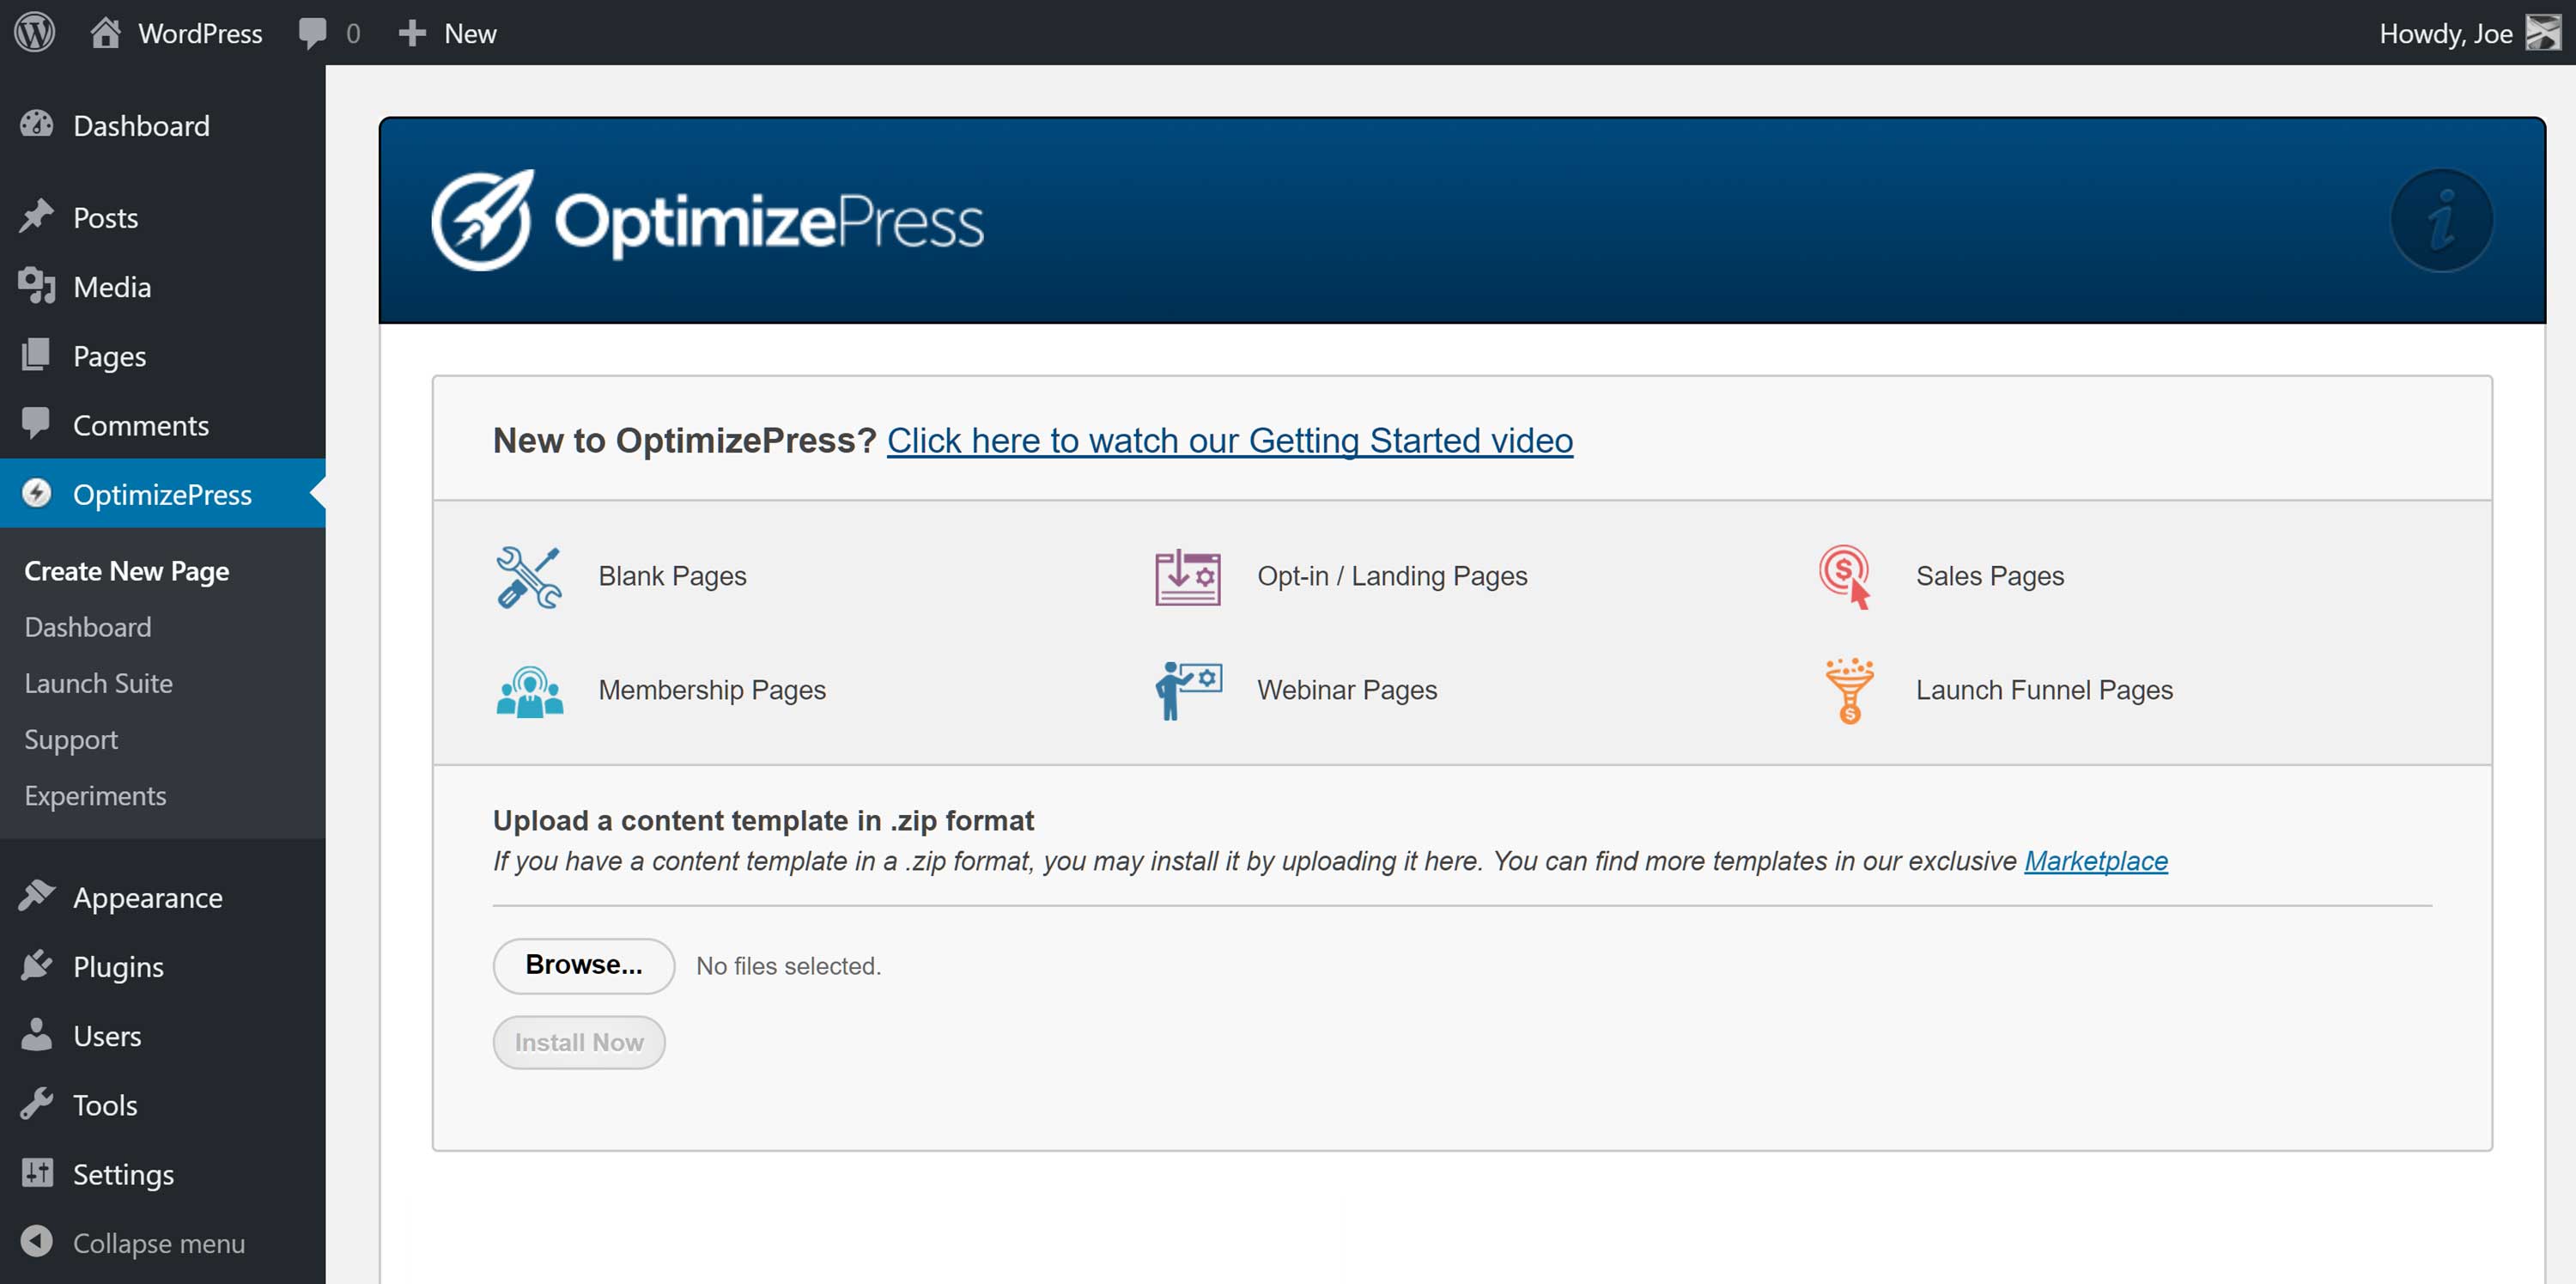Select Webinar Pages template type

[x=1347, y=690]
